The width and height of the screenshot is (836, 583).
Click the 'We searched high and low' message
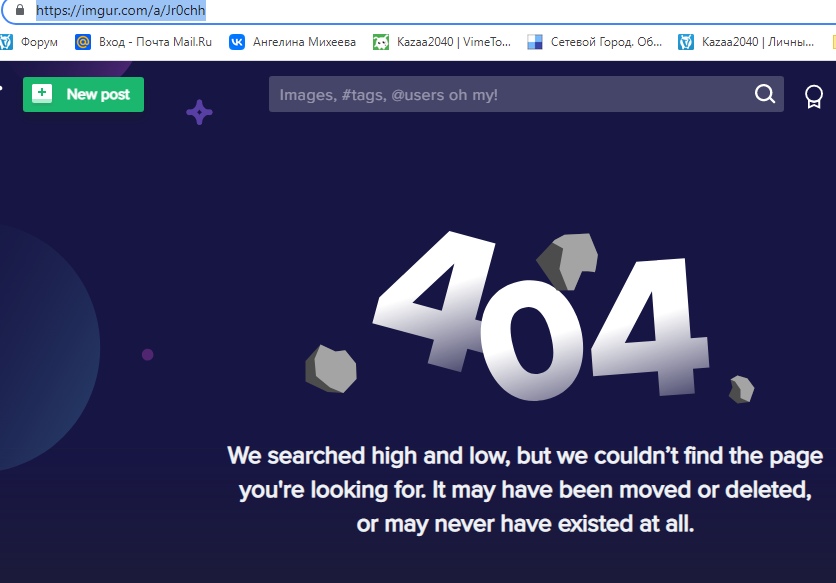[x=525, y=490]
